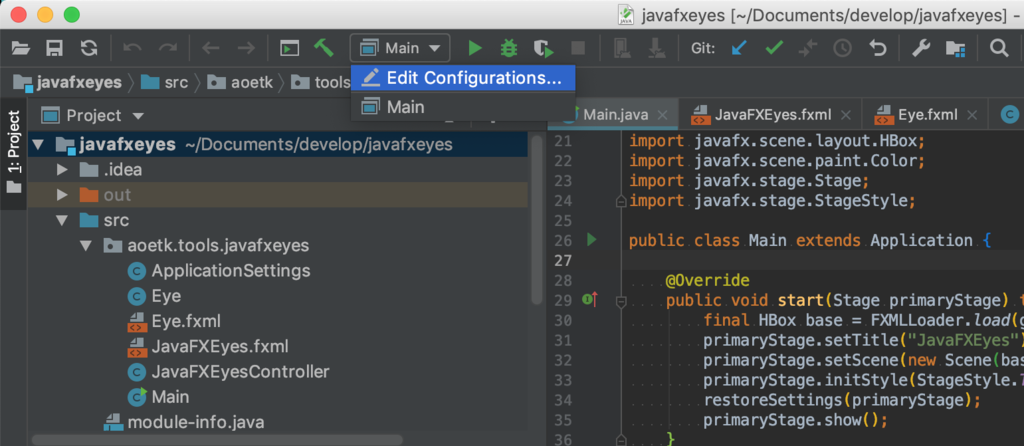Navigate Back with left arrow icon
Viewport: 1024px width, 446px height.
click(210, 48)
